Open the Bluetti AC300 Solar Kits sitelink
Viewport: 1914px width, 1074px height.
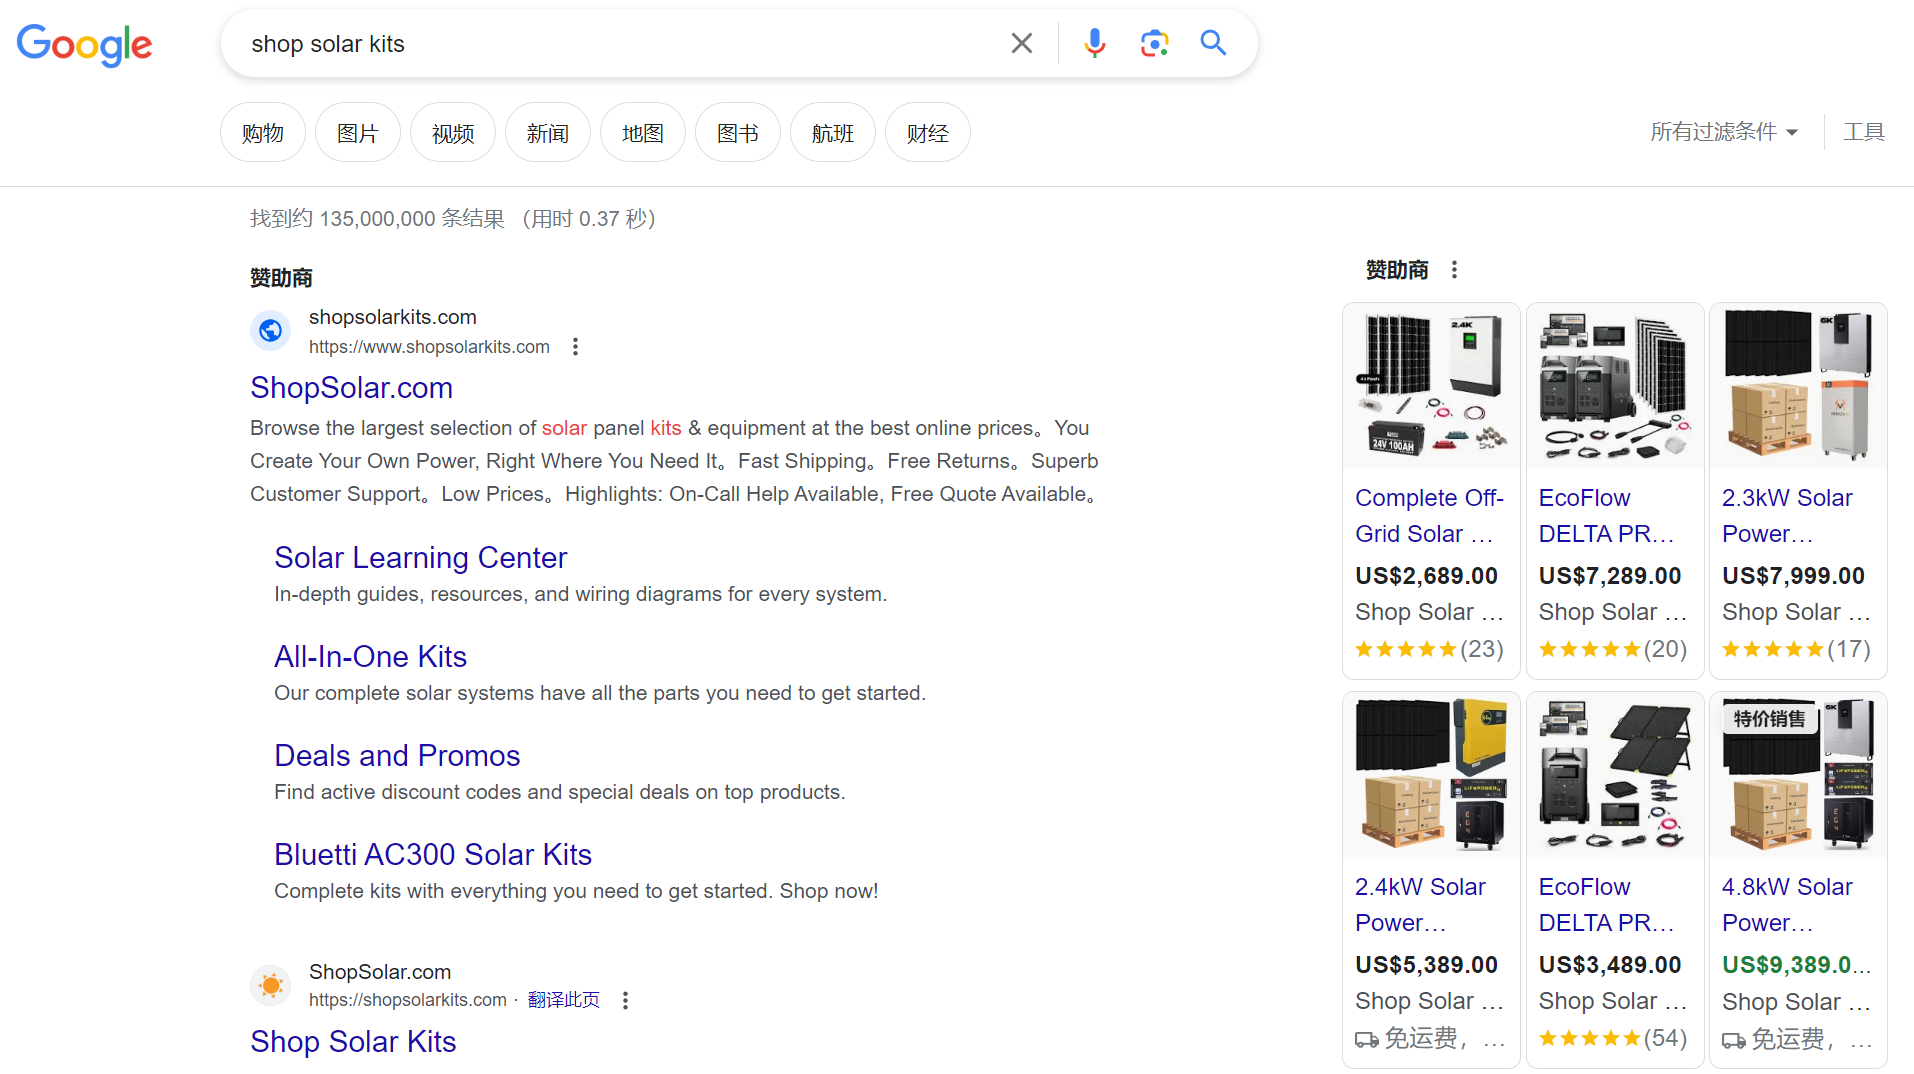click(x=433, y=855)
